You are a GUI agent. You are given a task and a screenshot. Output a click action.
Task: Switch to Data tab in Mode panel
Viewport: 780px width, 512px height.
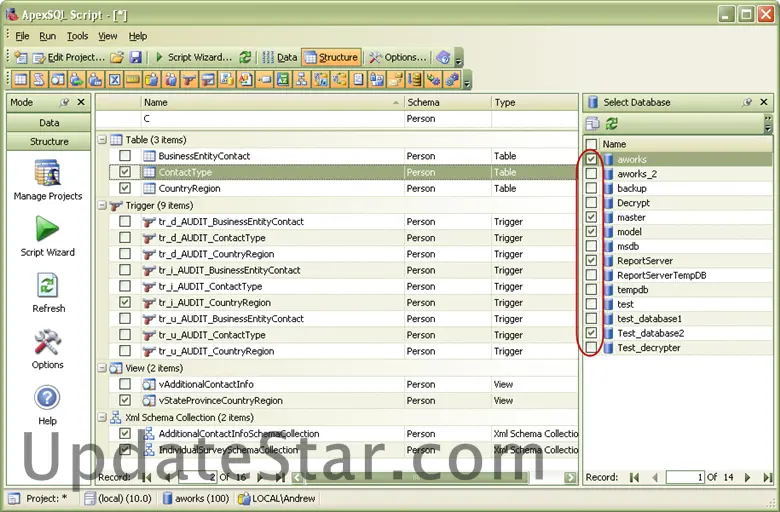(x=49, y=122)
